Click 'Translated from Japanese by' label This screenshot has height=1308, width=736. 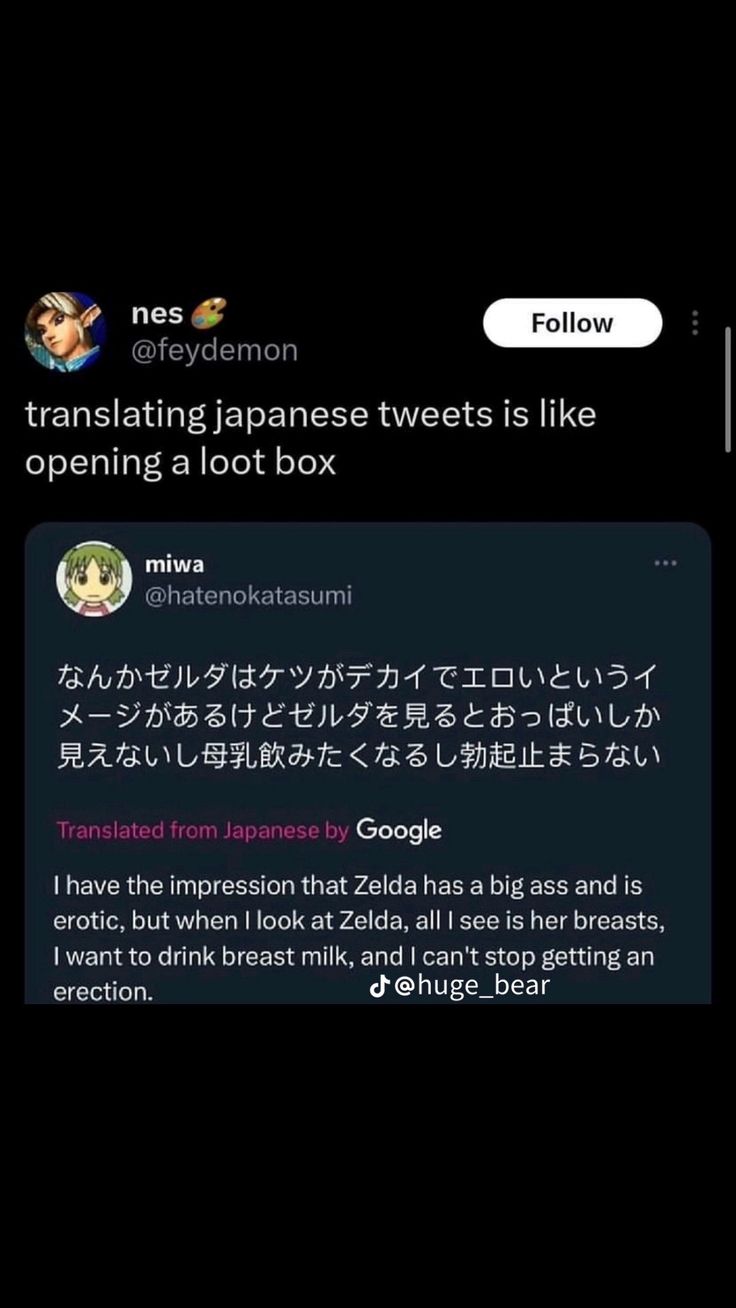click(x=203, y=830)
